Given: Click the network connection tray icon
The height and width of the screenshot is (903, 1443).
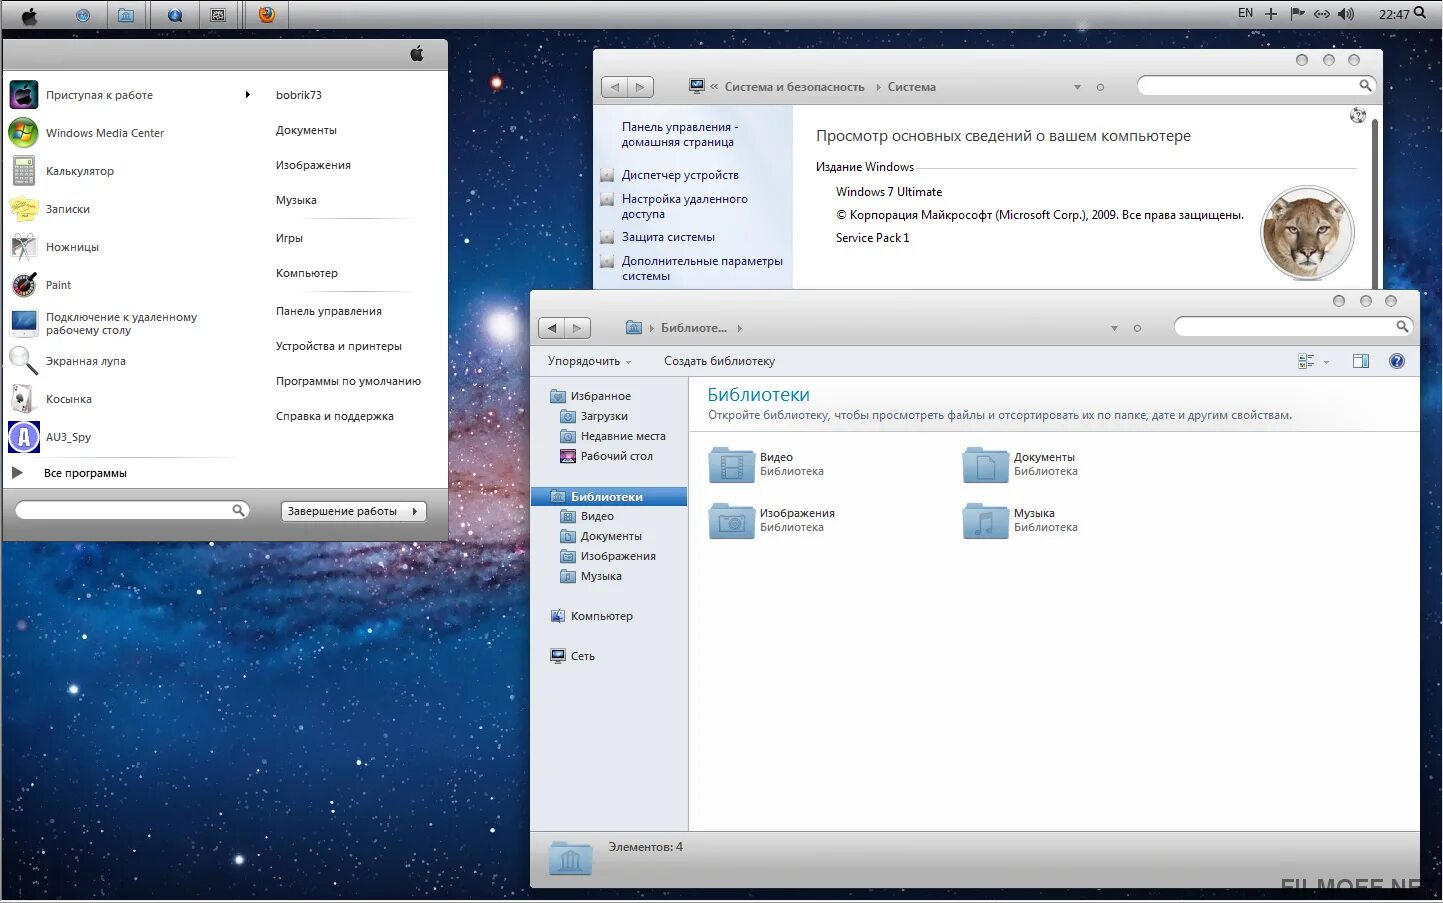Looking at the screenshot, I should [1322, 14].
